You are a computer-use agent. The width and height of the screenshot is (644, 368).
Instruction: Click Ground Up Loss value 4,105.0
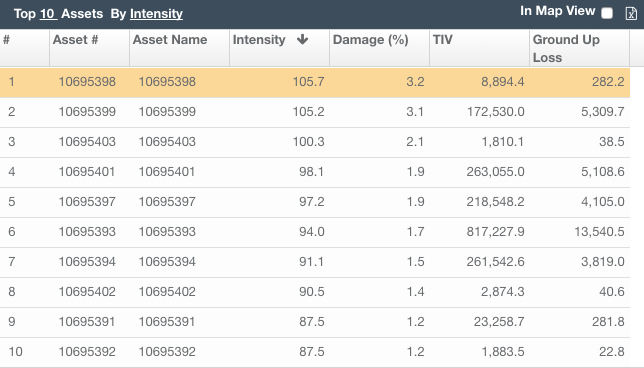tap(603, 202)
